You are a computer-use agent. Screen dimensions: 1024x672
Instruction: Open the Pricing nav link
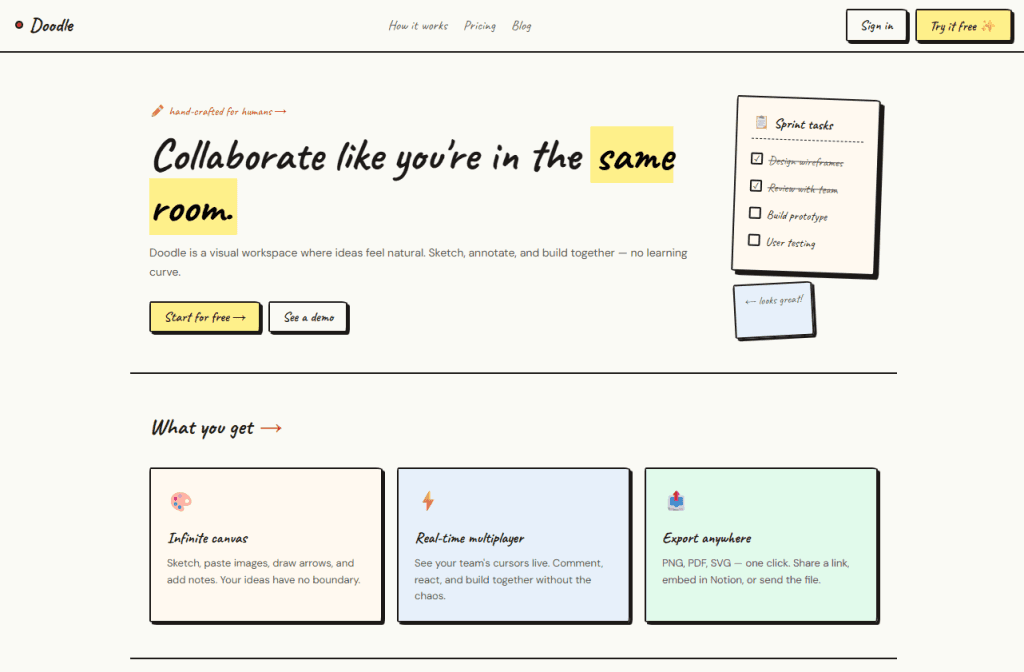480,26
